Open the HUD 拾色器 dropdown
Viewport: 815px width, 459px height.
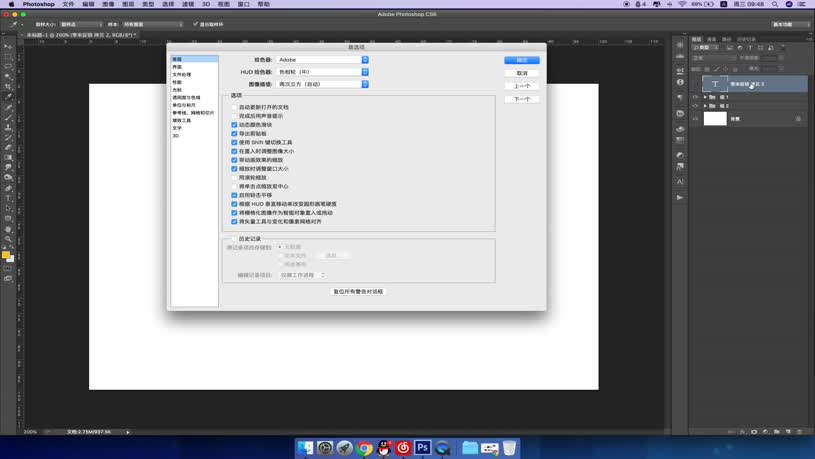coord(322,72)
